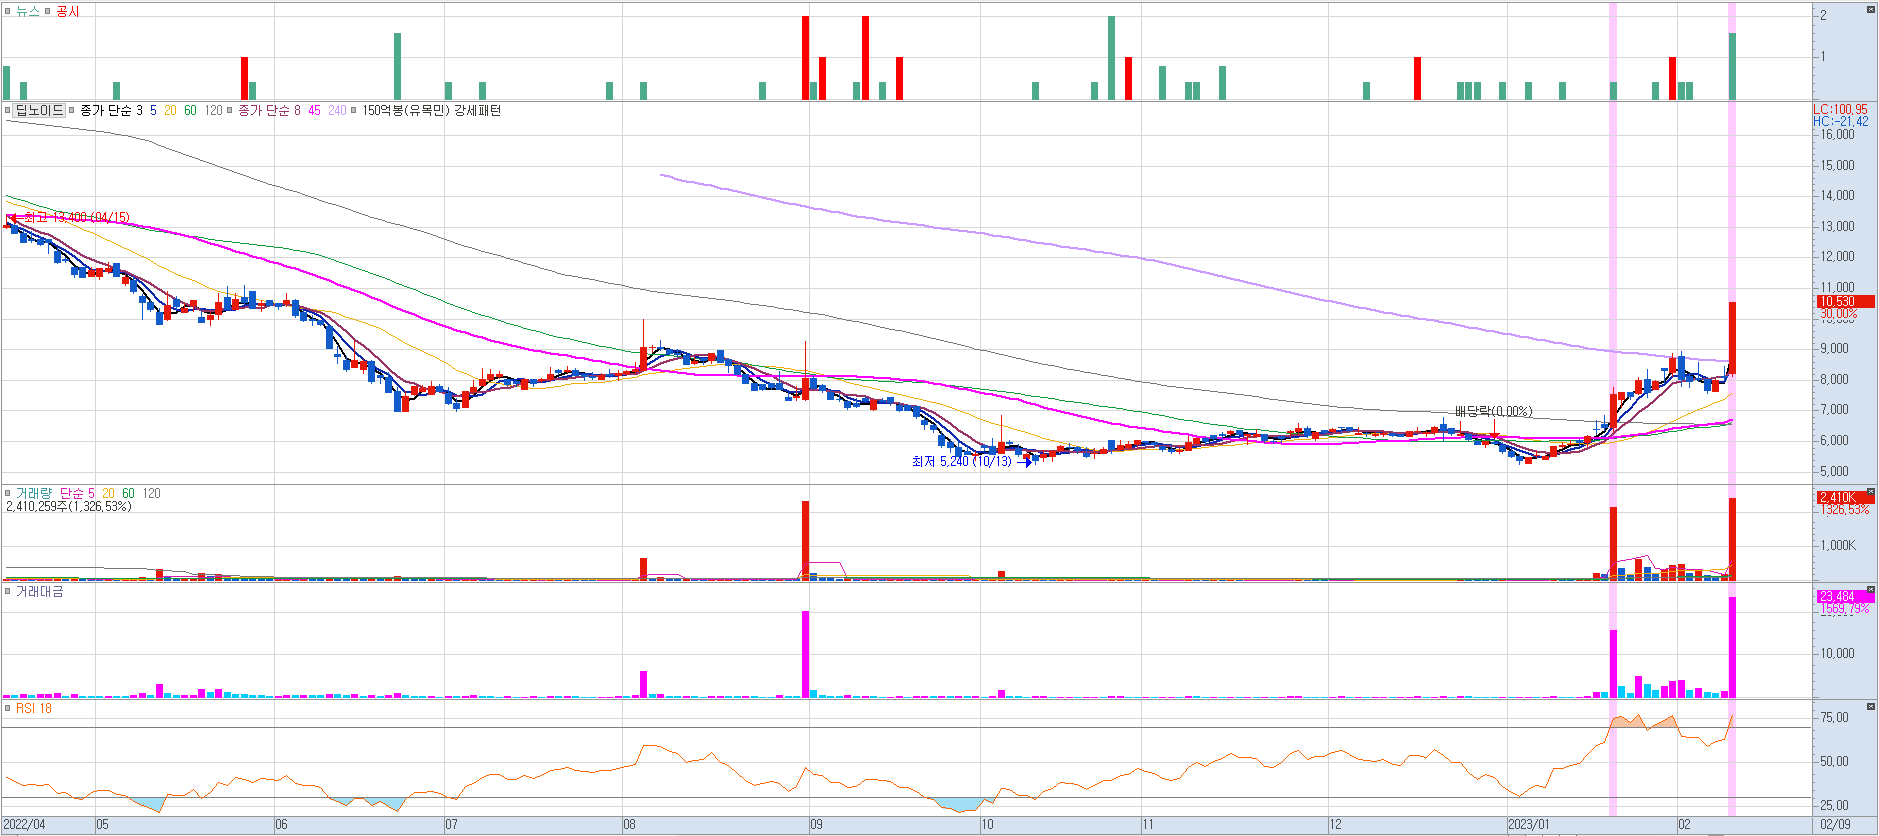Click the magenta 23,484 trading value tag
The width and height of the screenshot is (1879, 836).
click(x=1845, y=596)
